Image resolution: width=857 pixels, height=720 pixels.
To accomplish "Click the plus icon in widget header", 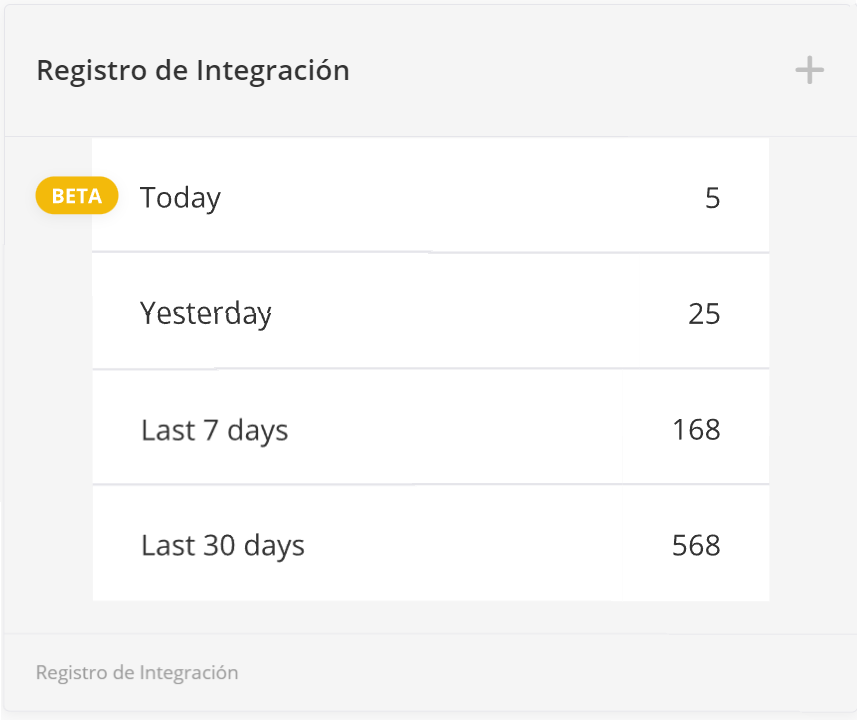I will [809, 71].
